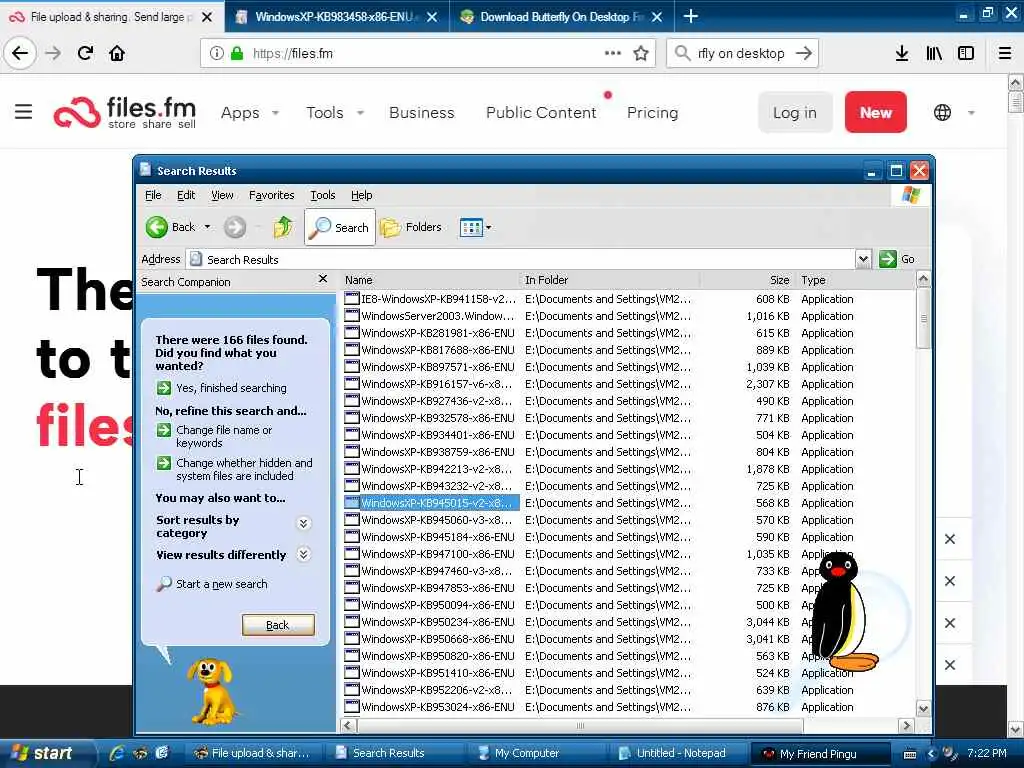Switch to Download Butterfly On Desktop tab
1024x768 pixels.
[562, 17]
